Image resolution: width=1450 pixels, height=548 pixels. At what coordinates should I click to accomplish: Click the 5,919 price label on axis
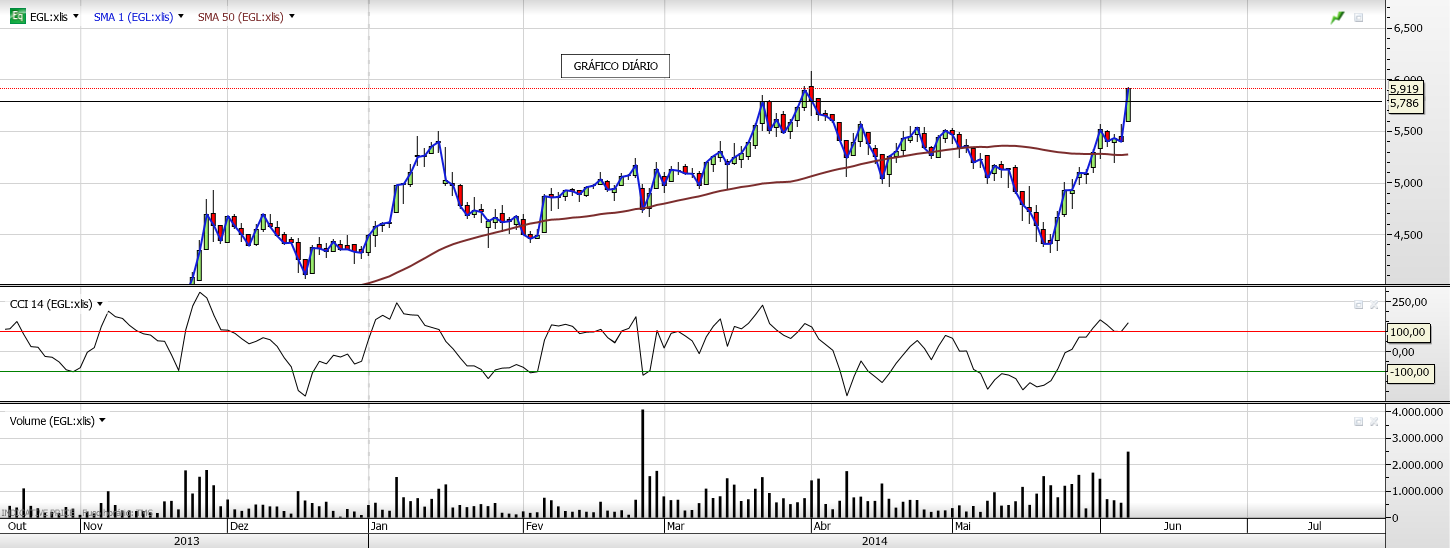[1404, 89]
